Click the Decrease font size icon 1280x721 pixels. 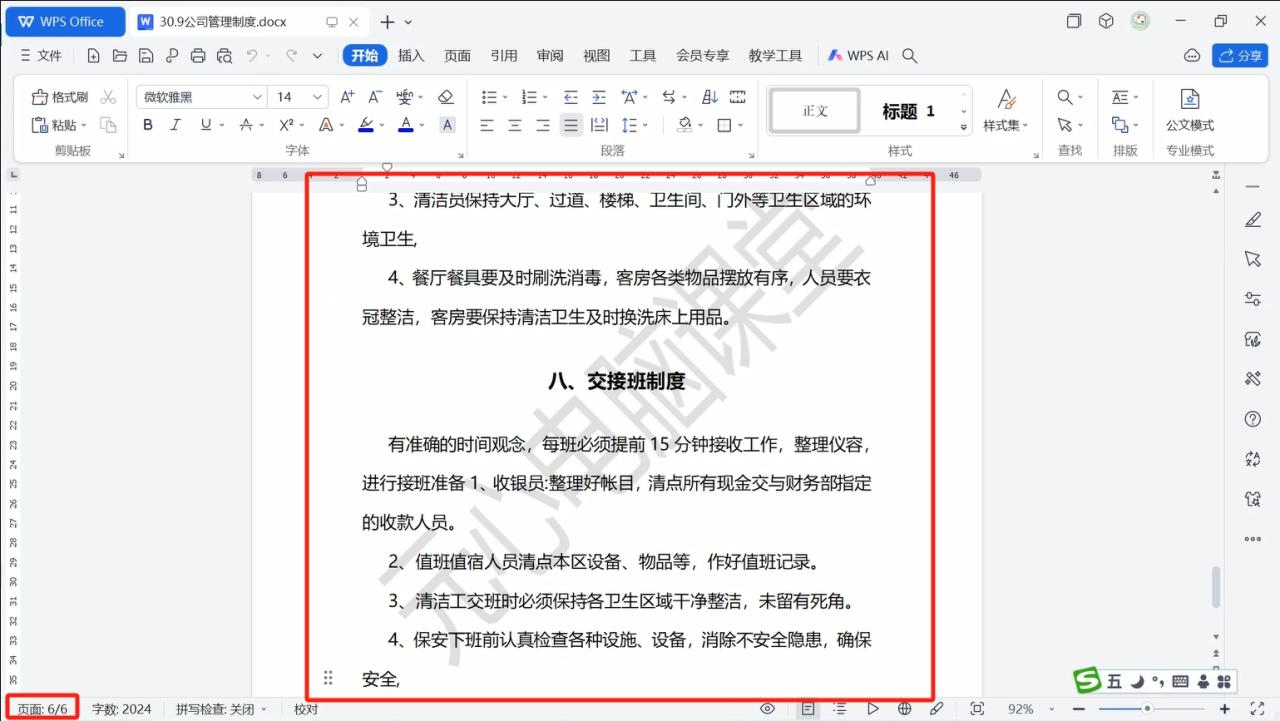point(375,97)
